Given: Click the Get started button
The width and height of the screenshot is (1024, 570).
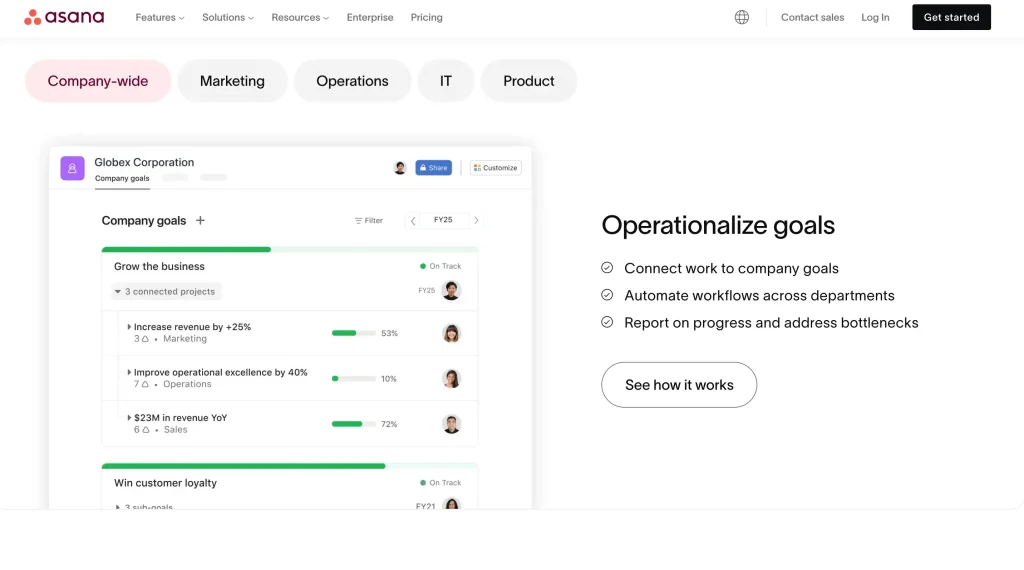Looking at the screenshot, I should click(951, 17).
